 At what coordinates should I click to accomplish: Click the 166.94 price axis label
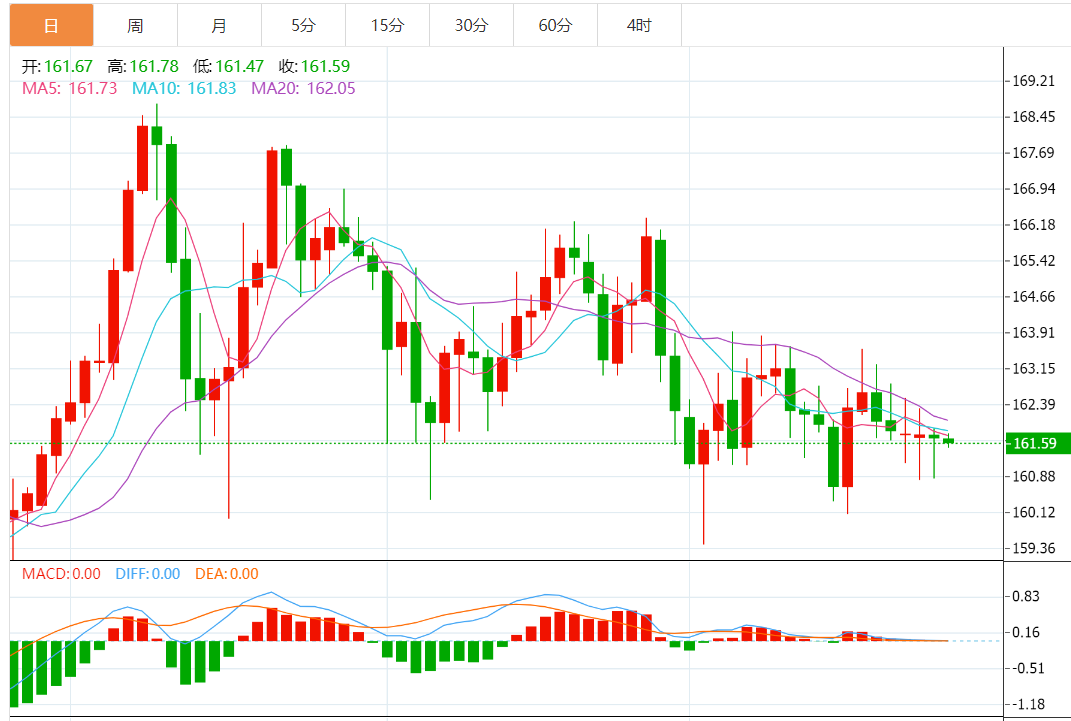pyautogui.click(x=1033, y=188)
